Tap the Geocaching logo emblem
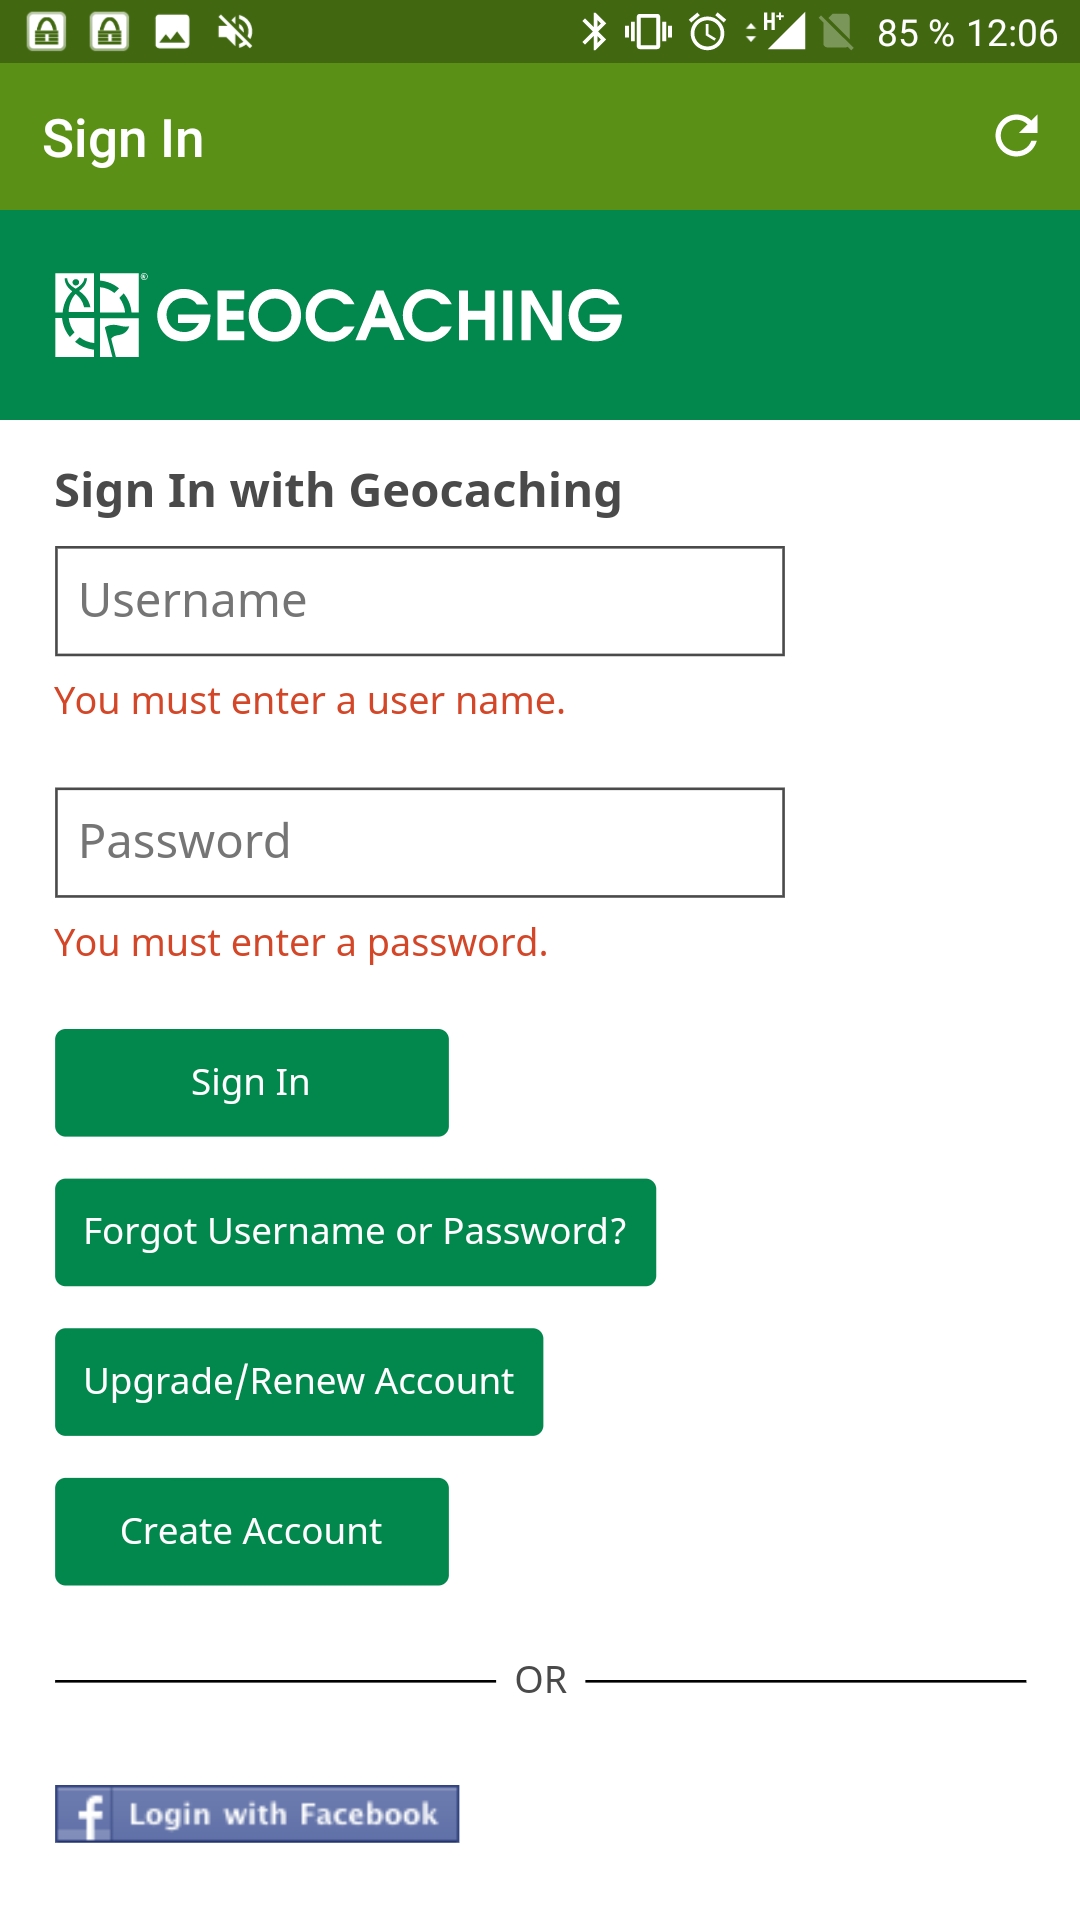 tap(97, 315)
